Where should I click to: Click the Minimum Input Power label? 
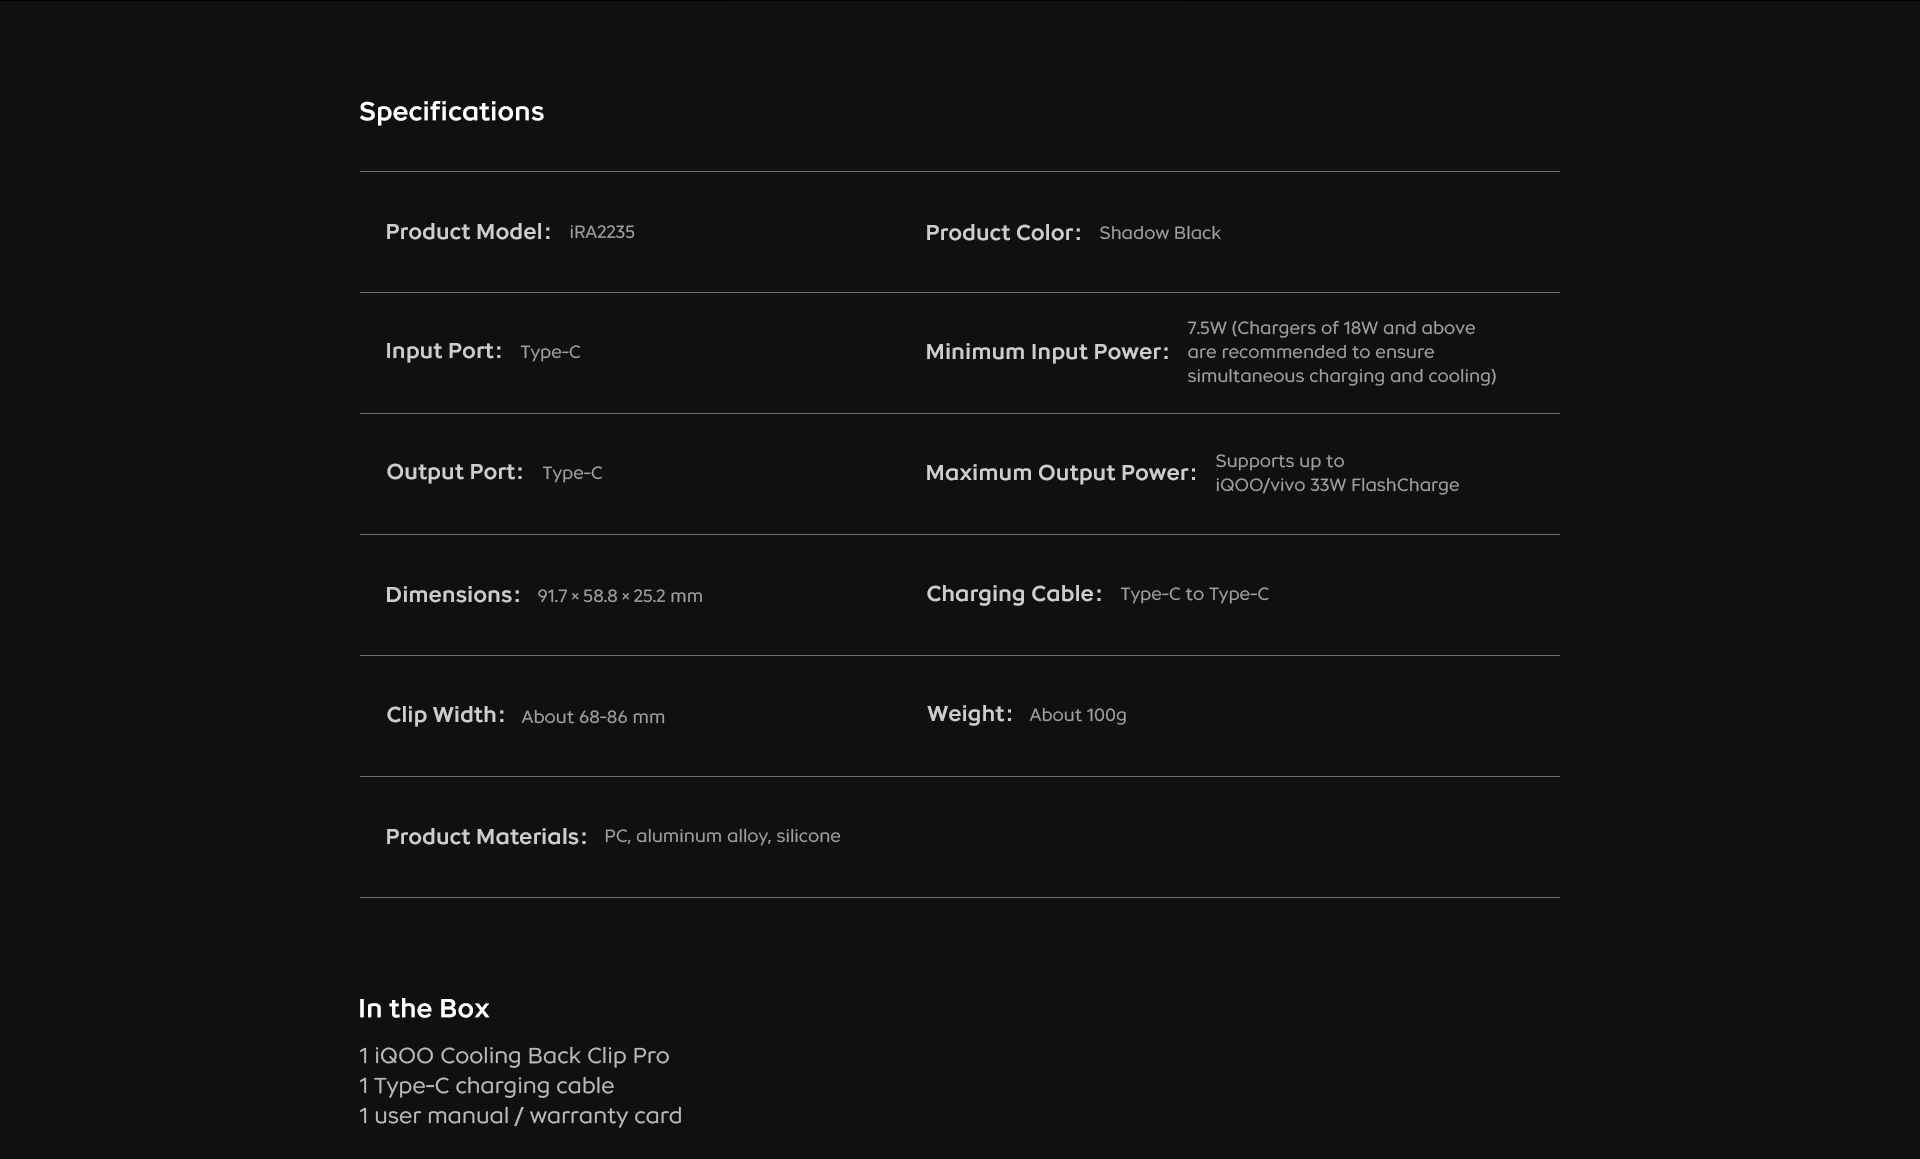tap(1046, 352)
